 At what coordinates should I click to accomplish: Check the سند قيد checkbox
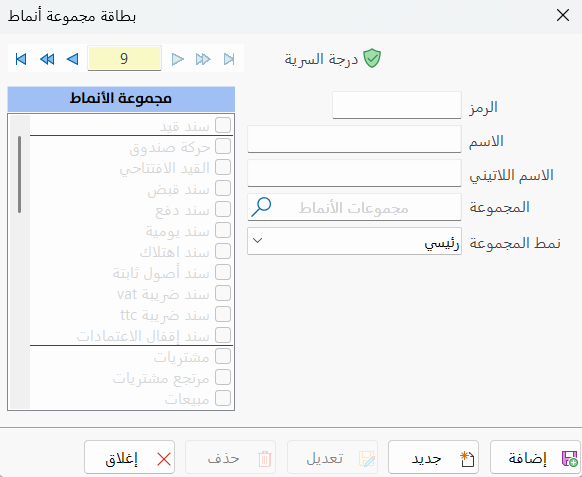223,125
